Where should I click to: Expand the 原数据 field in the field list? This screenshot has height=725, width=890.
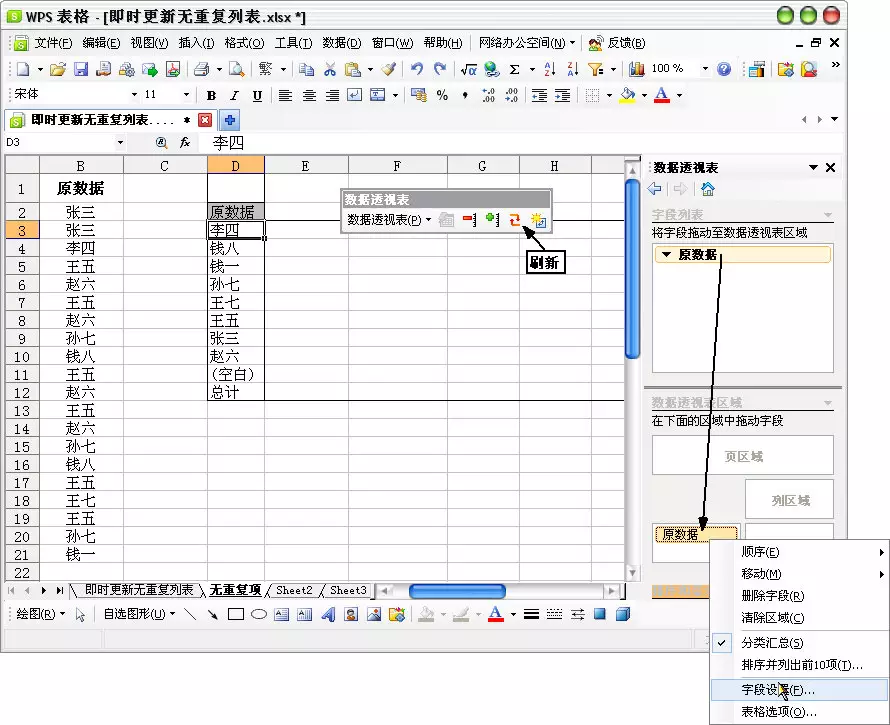click(x=667, y=254)
